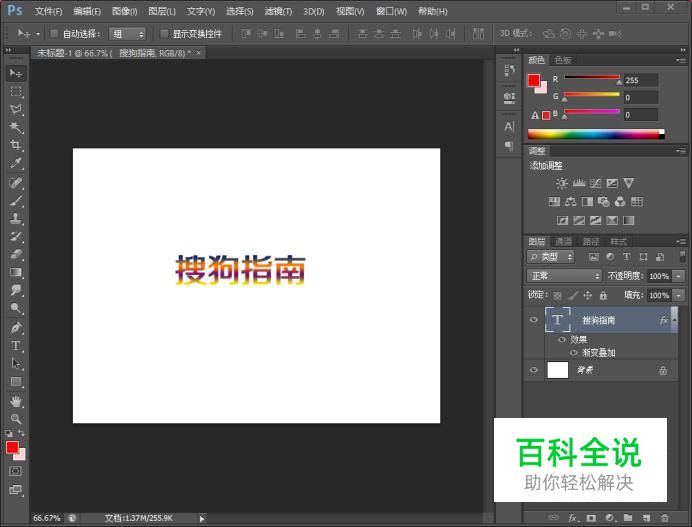The height and width of the screenshot is (527, 692).
Task: Select the Crop tool
Action: 16,145
